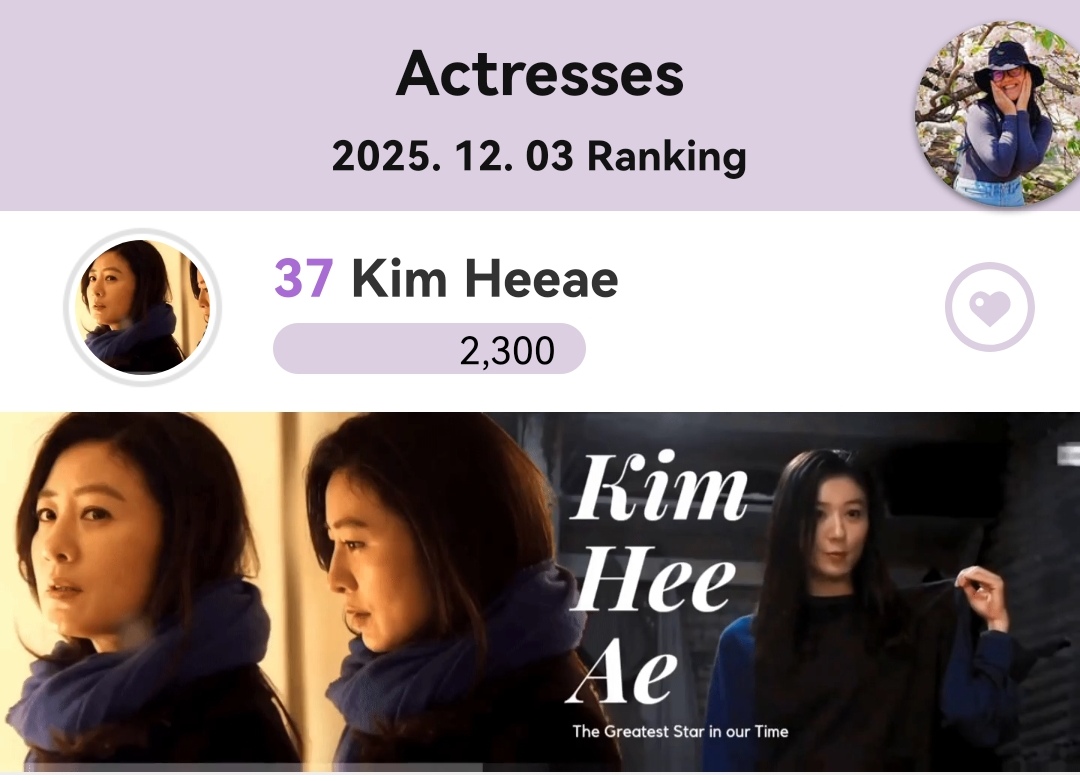This screenshot has width=1080, height=781.
Task: Select the profile-view photo in the banner
Action: [441, 592]
